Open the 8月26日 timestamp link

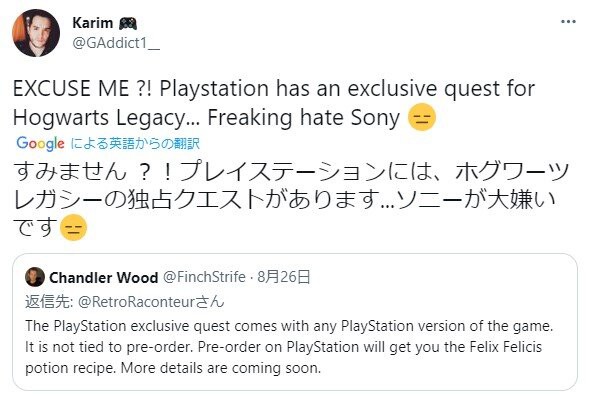[x=284, y=277]
